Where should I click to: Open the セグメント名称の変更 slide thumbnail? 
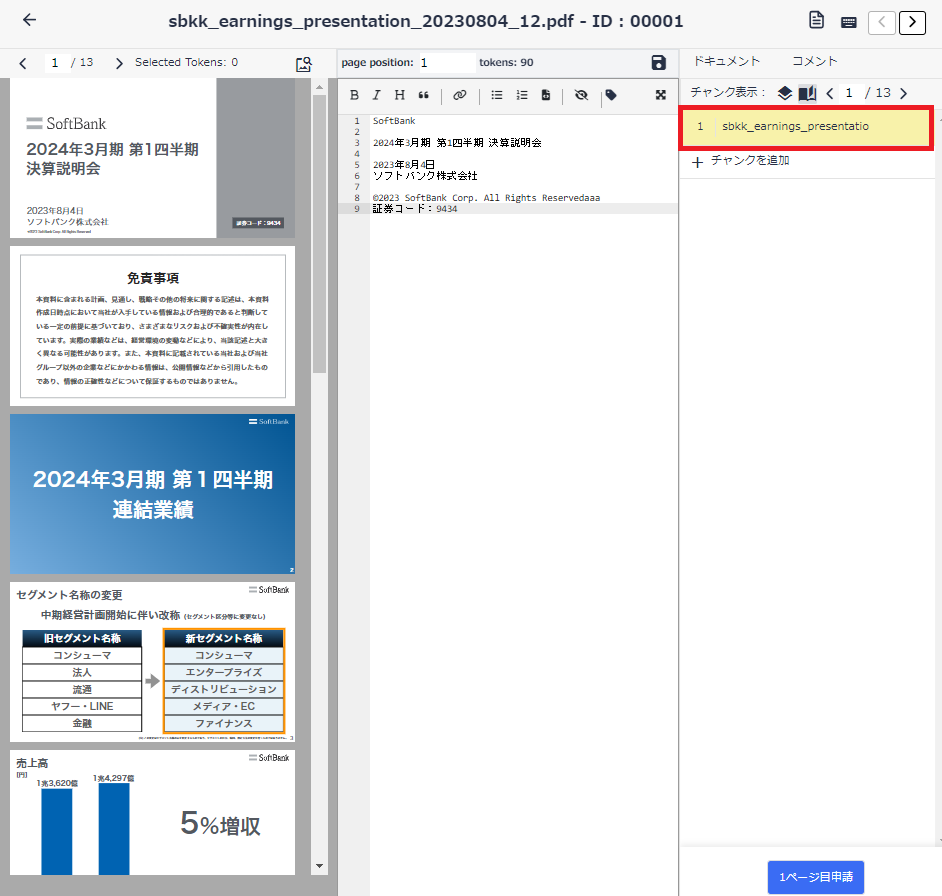pos(153,662)
